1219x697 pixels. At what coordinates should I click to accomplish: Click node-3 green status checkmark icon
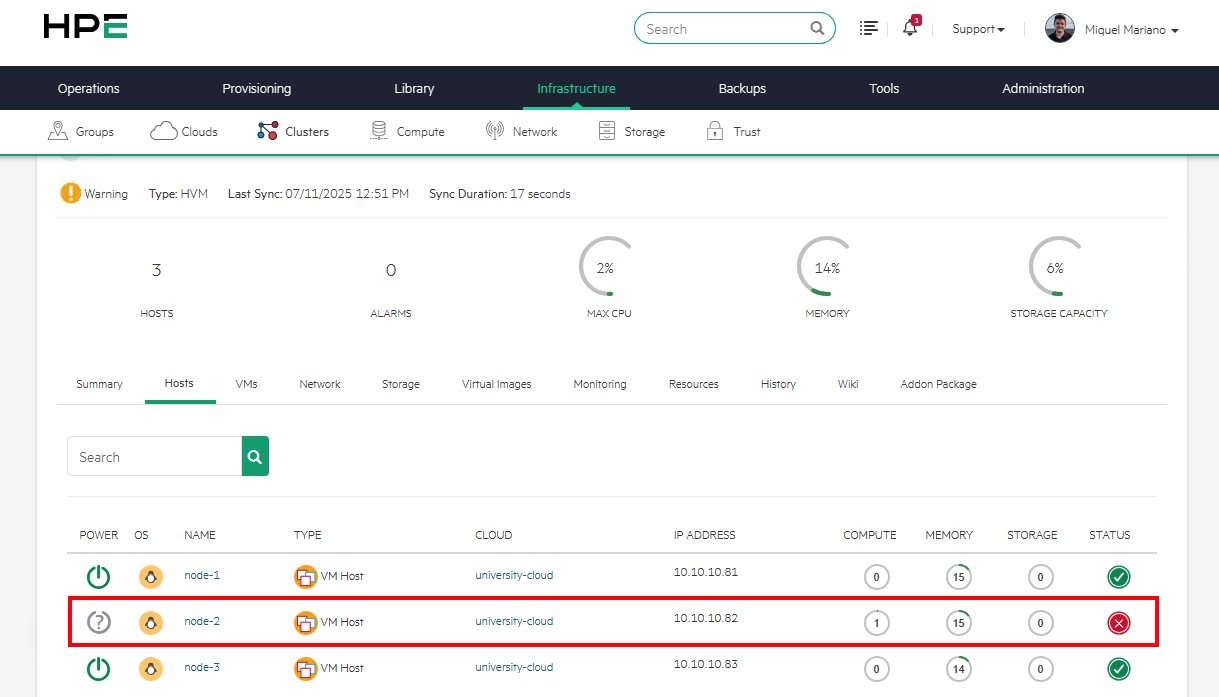click(1118, 668)
